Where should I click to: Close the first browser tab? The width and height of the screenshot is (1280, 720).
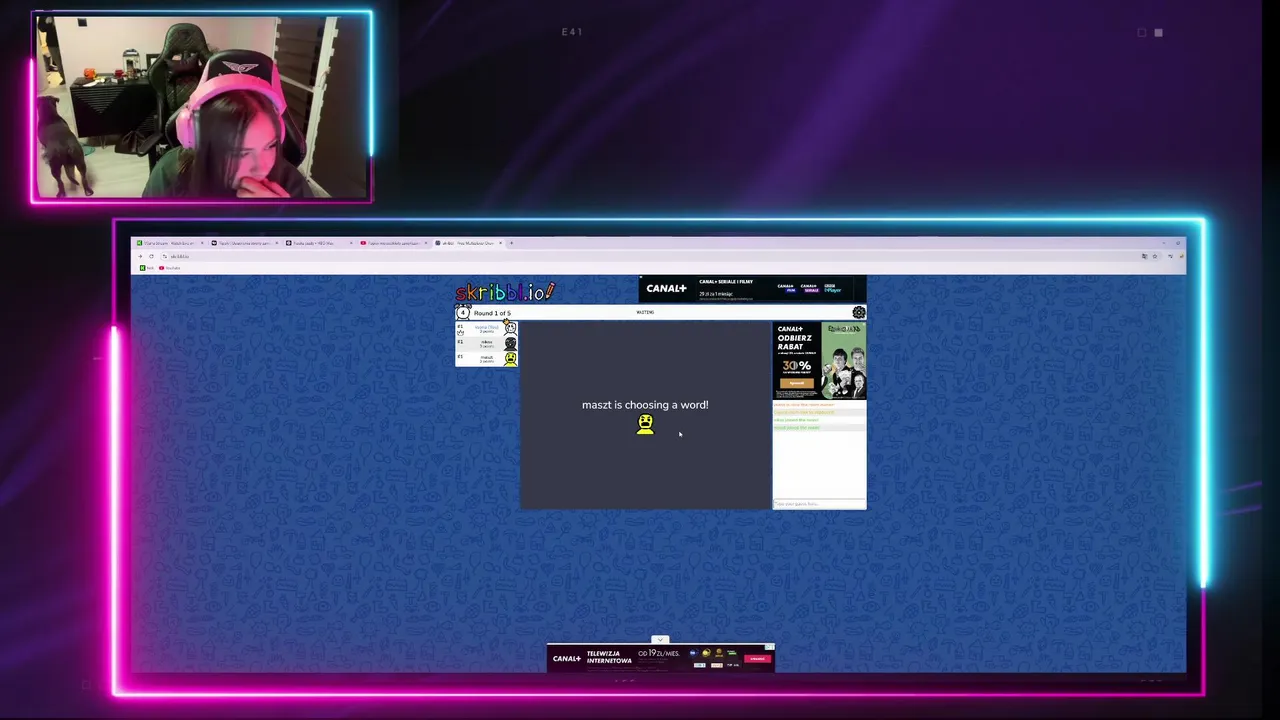[202, 243]
